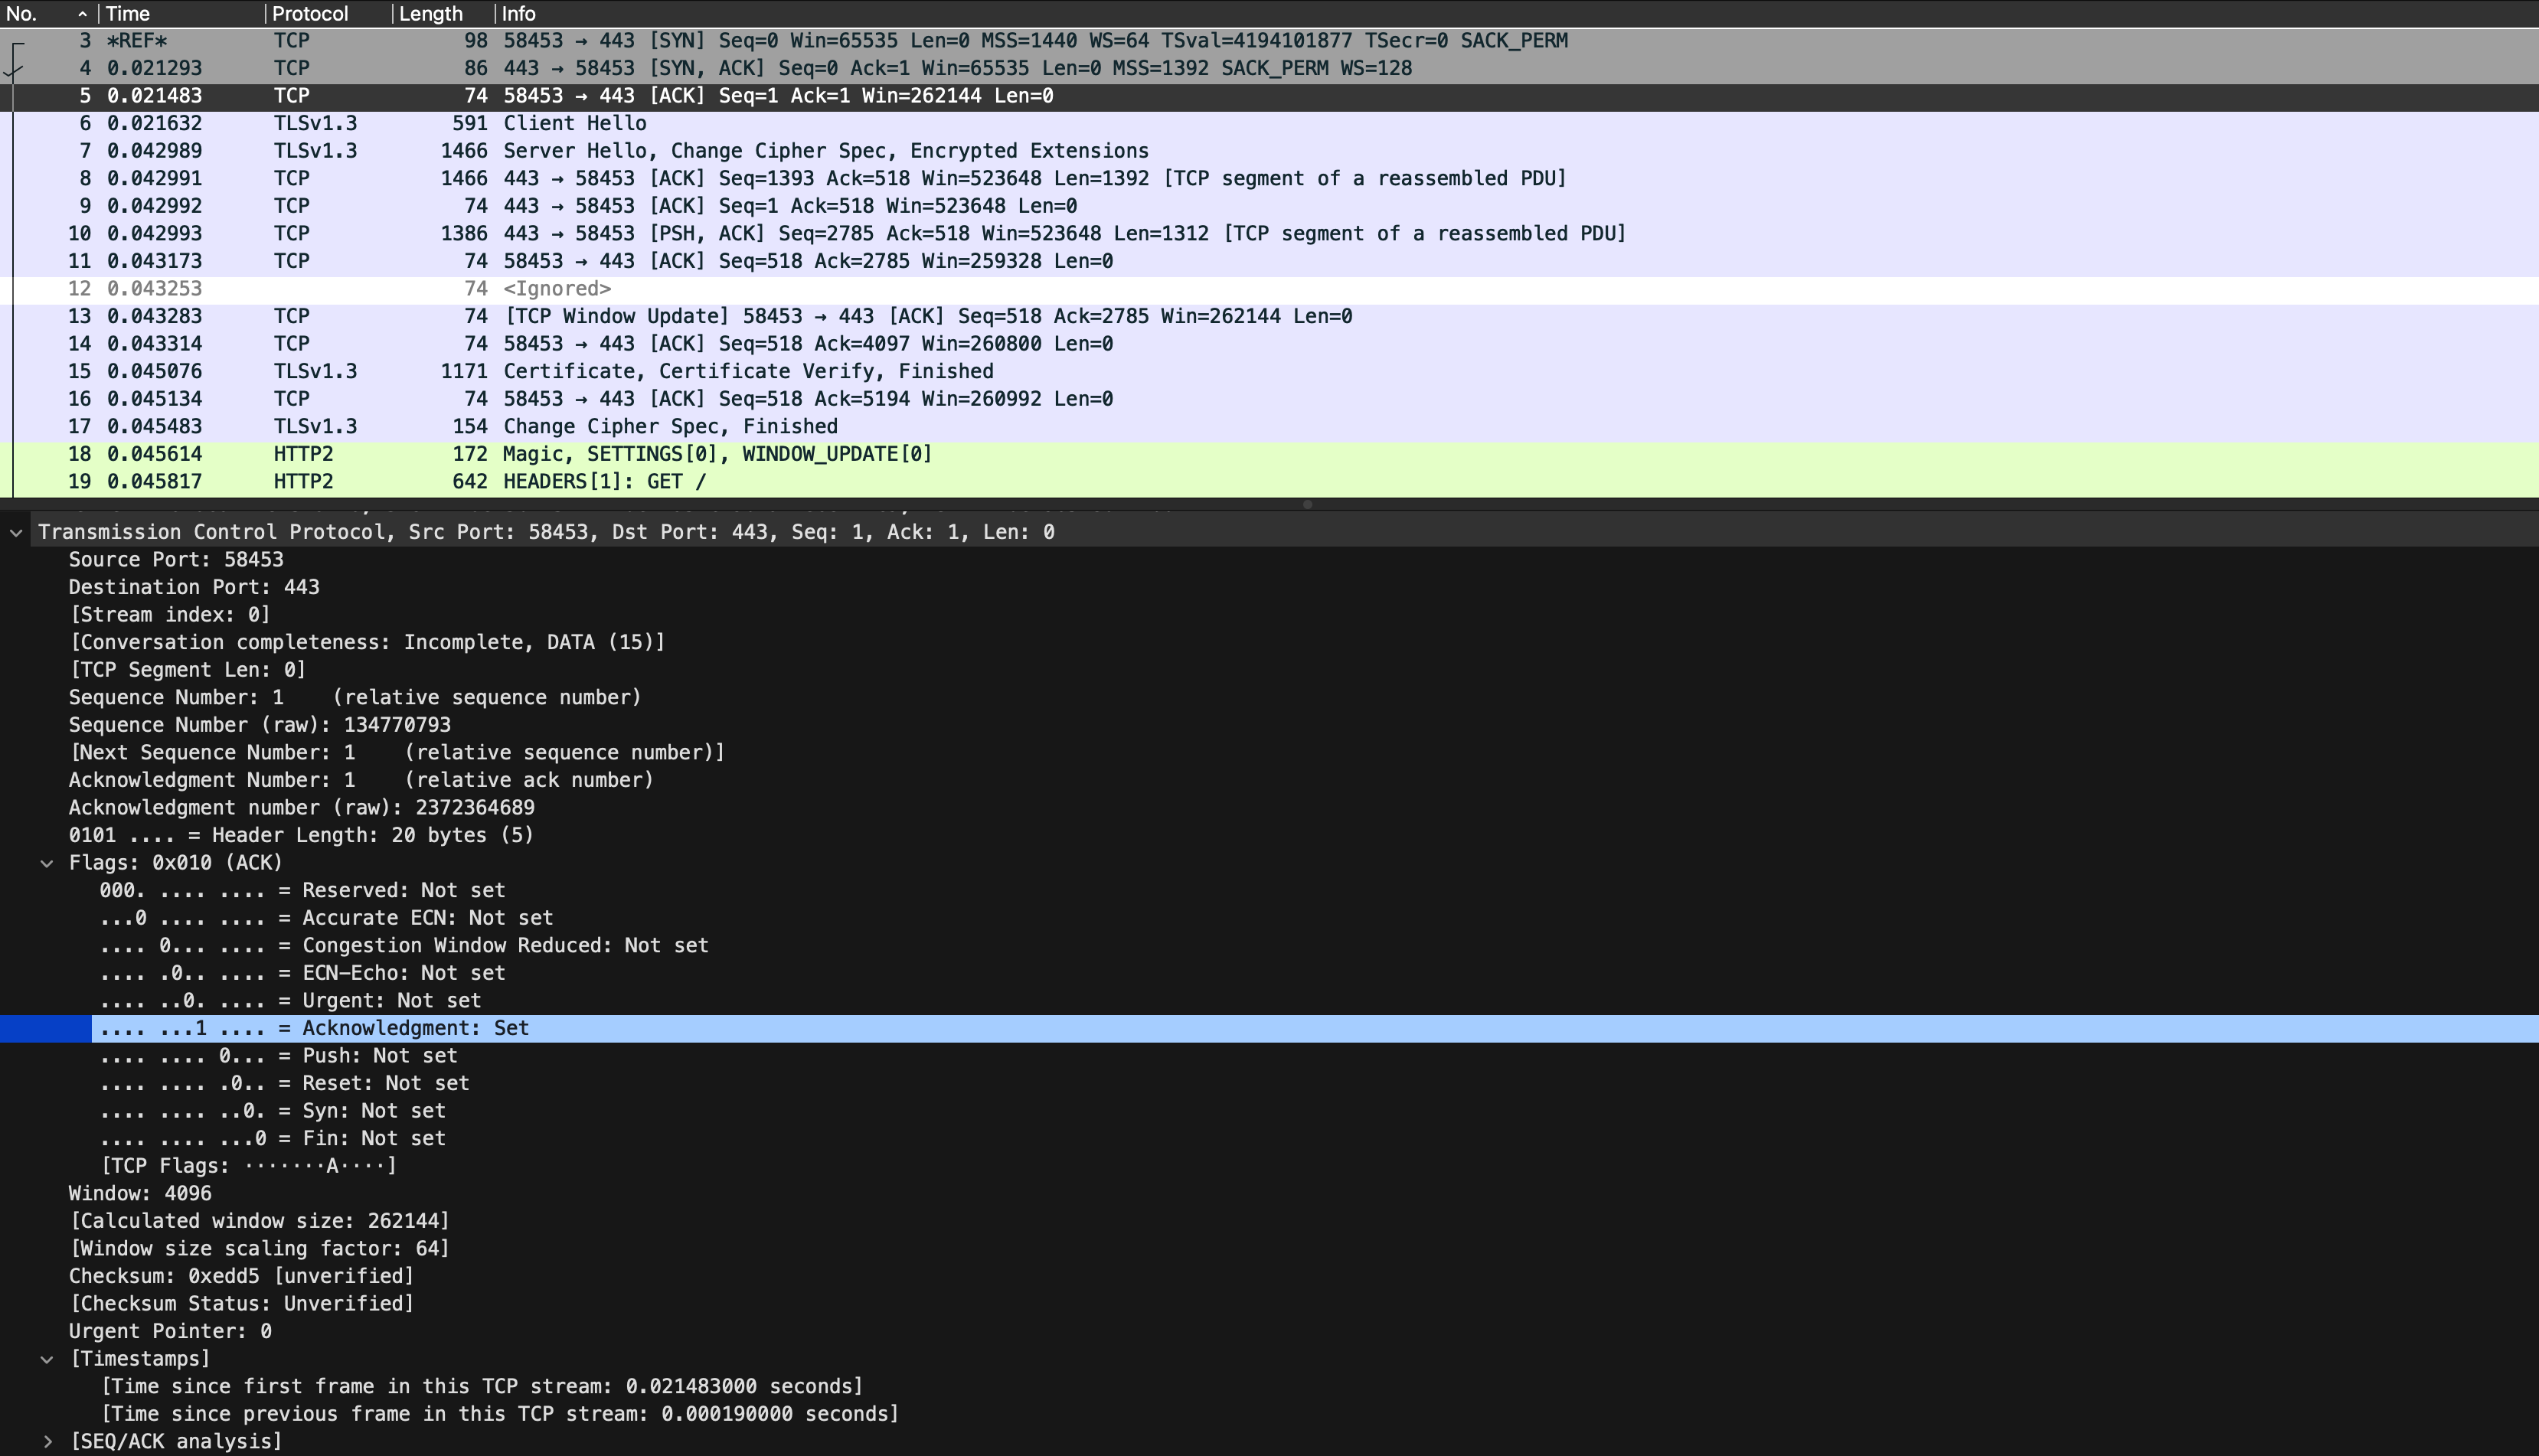The image size is (2539, 1456).
Task: Select Header Length: 20 bytes field
Action: pos(301,836)
